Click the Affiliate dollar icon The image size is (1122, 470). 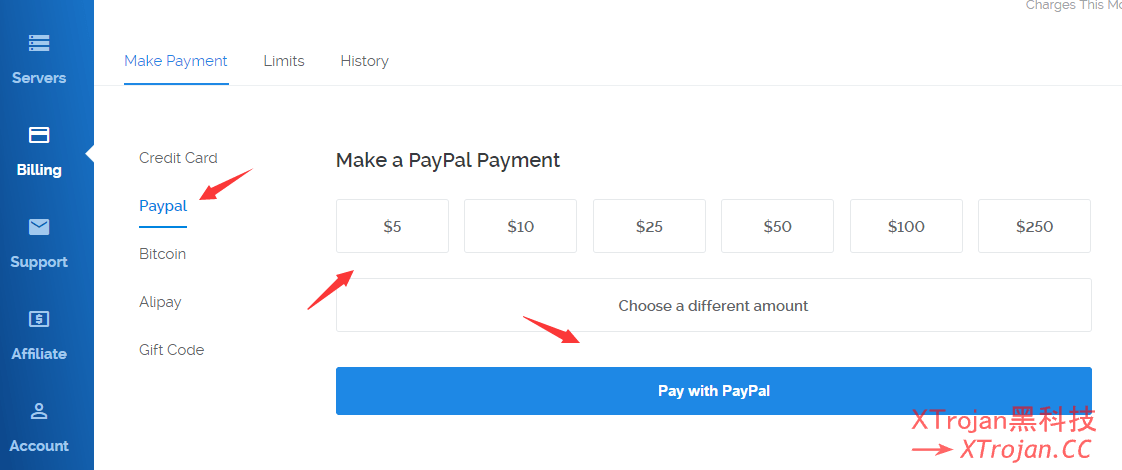(x=39, y=319)
